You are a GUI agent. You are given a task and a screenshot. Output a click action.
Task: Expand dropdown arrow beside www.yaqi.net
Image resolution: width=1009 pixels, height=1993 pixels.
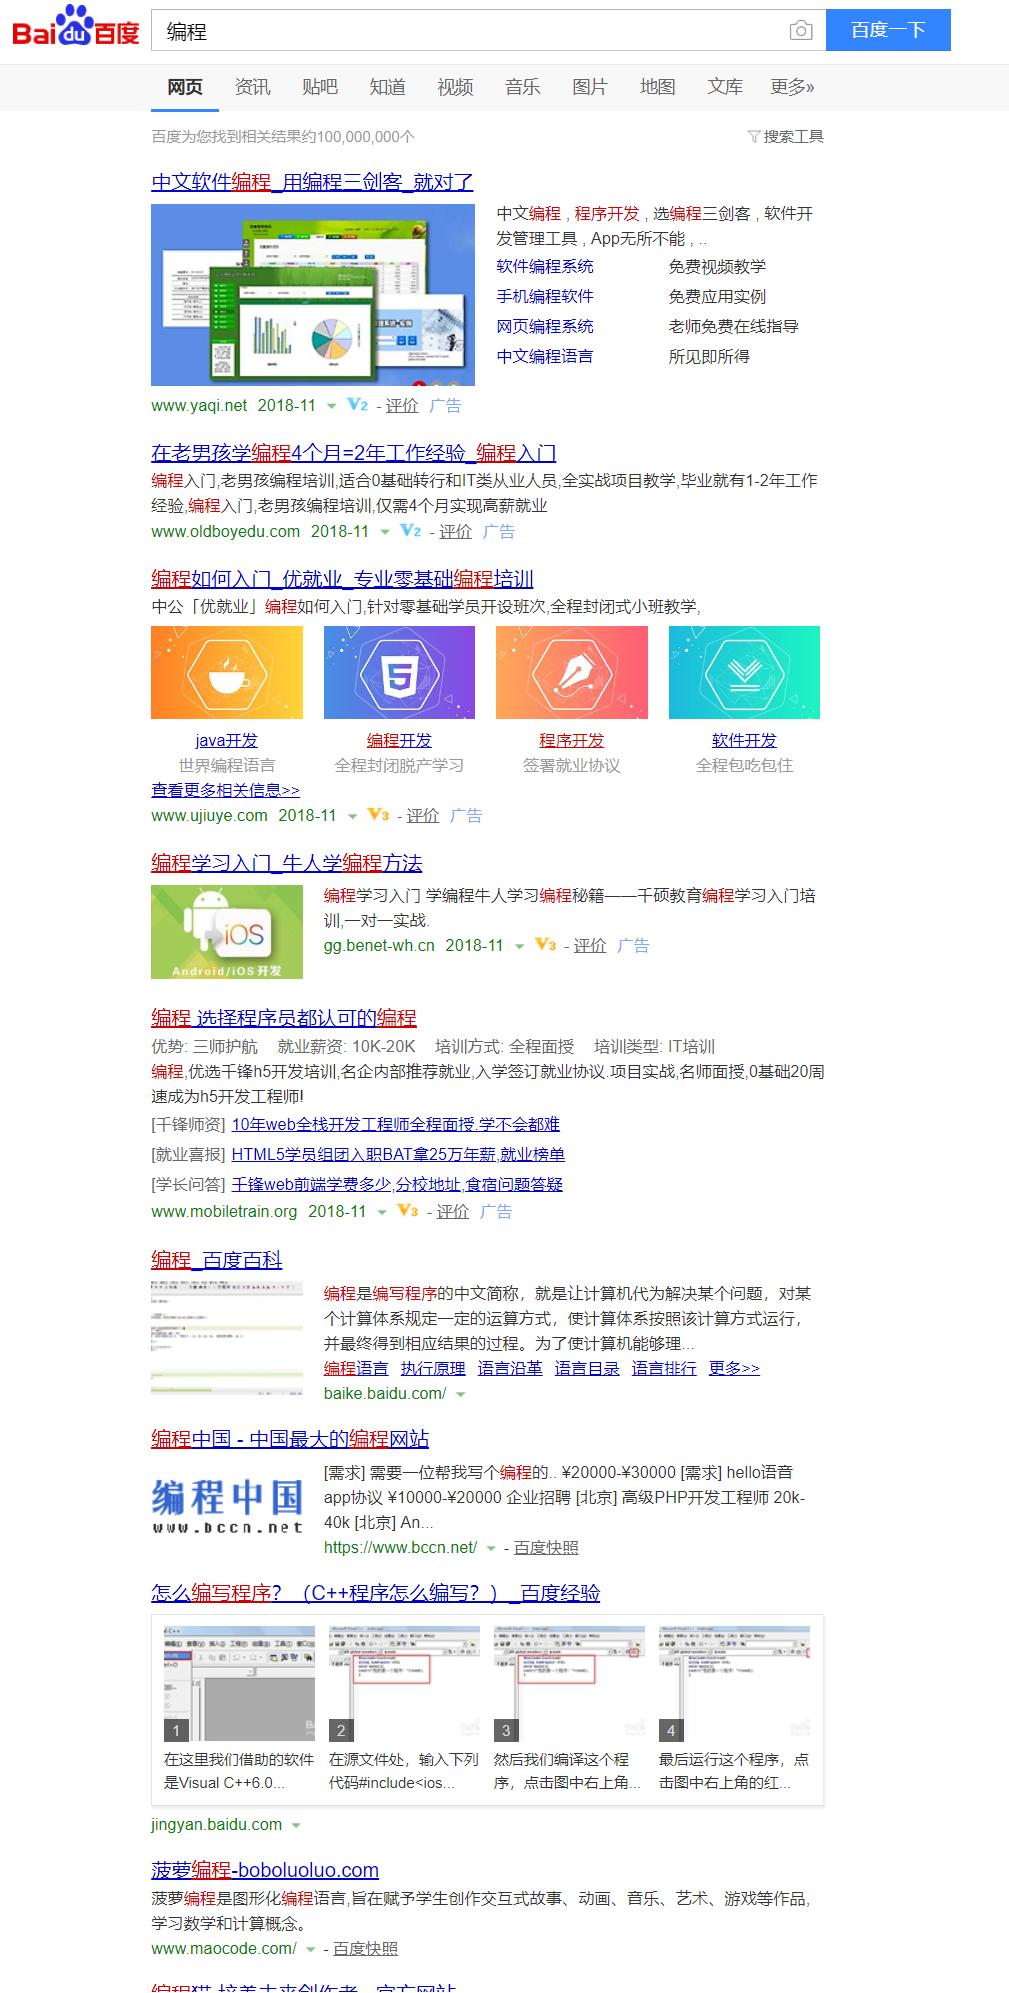click(x=331, y=406)
